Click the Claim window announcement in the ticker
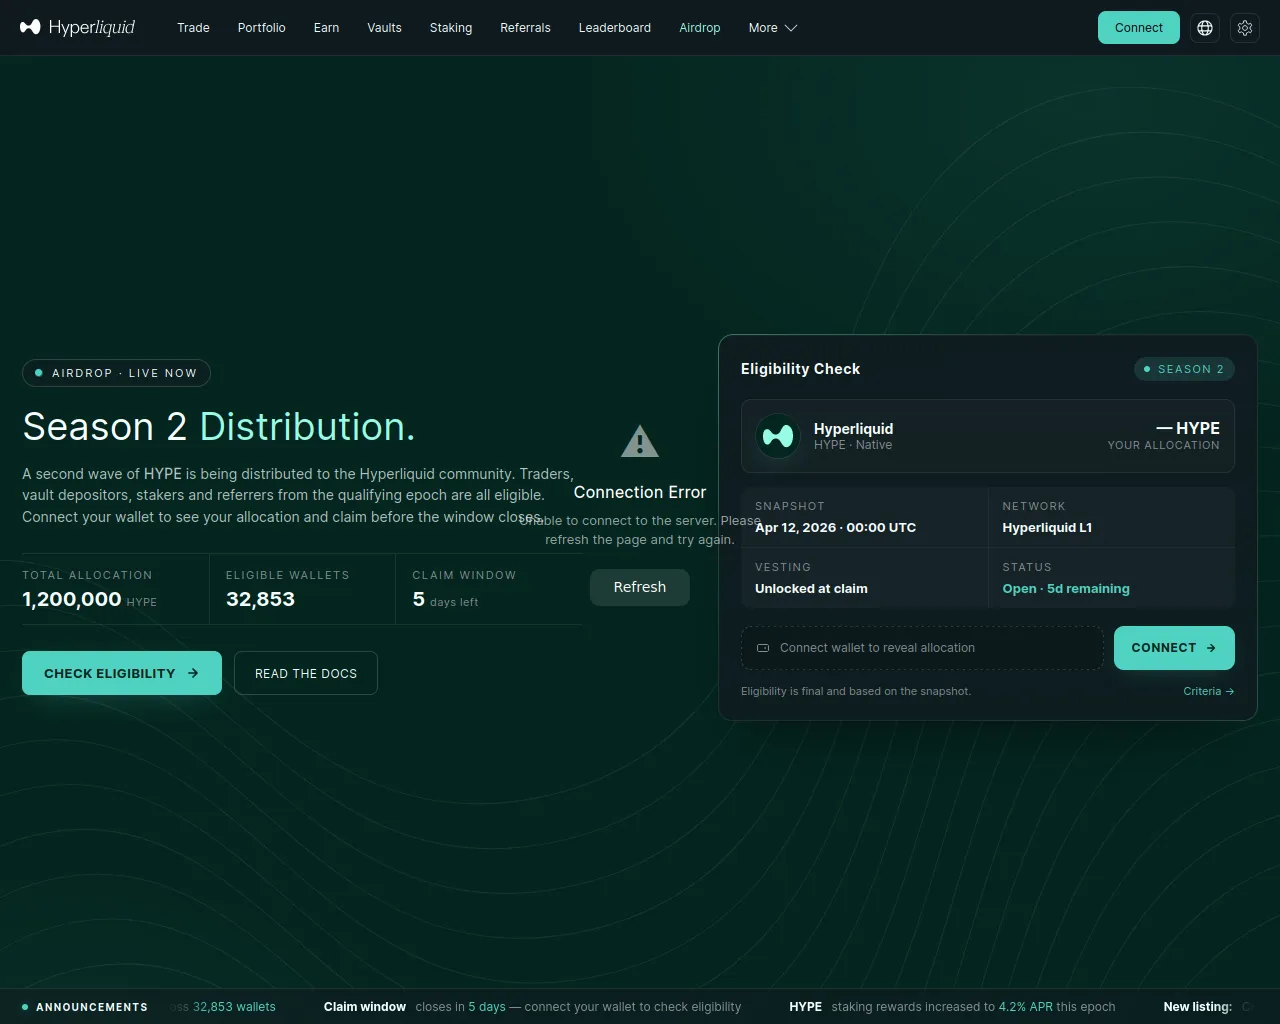The height and width of the screenshot is (1024, 1280). click(x=532, y=1007)
